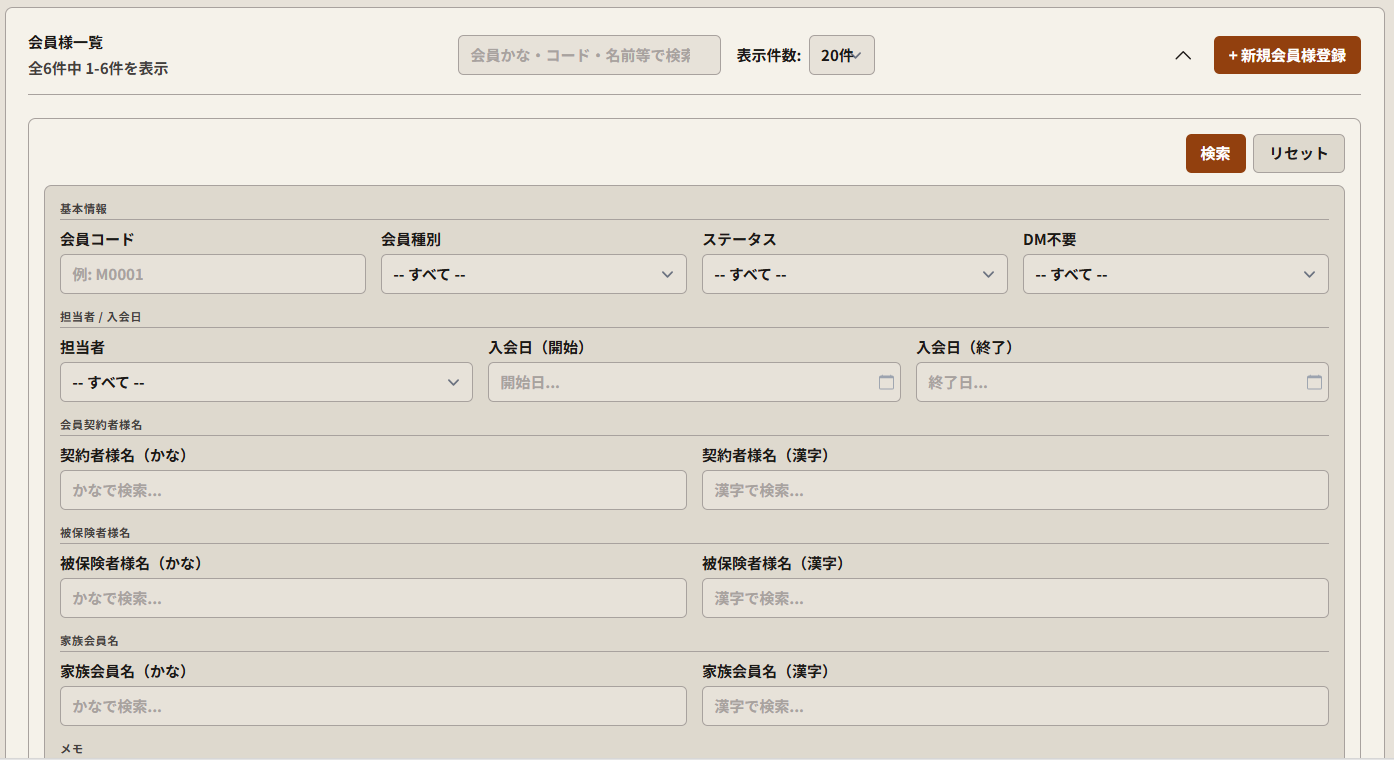Open the 会員種別 dropdown
The image size is (1394, 760).
533,274
